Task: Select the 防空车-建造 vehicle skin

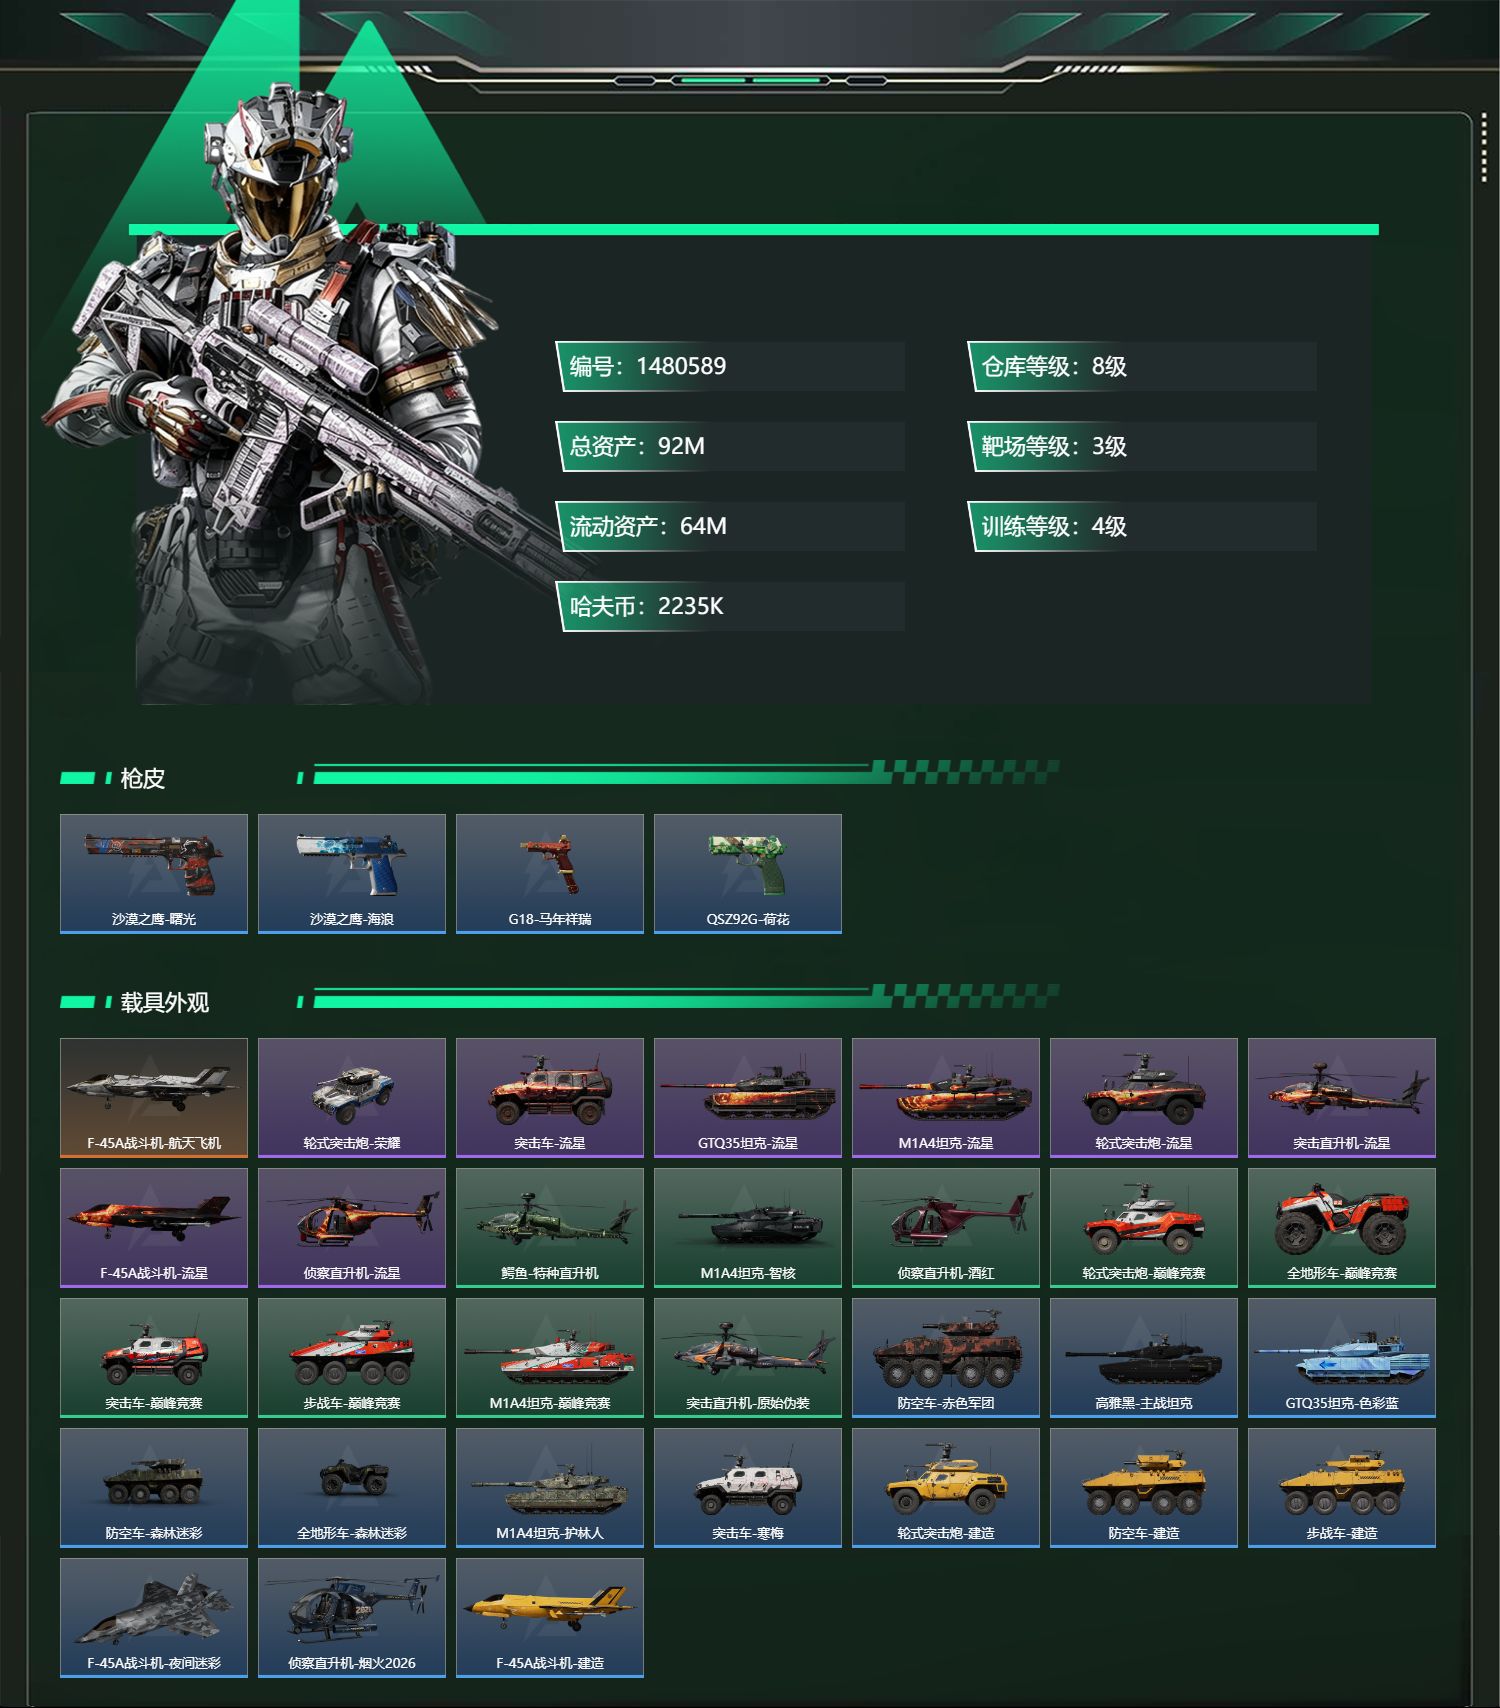Action: click(x=1144, y=1488)
